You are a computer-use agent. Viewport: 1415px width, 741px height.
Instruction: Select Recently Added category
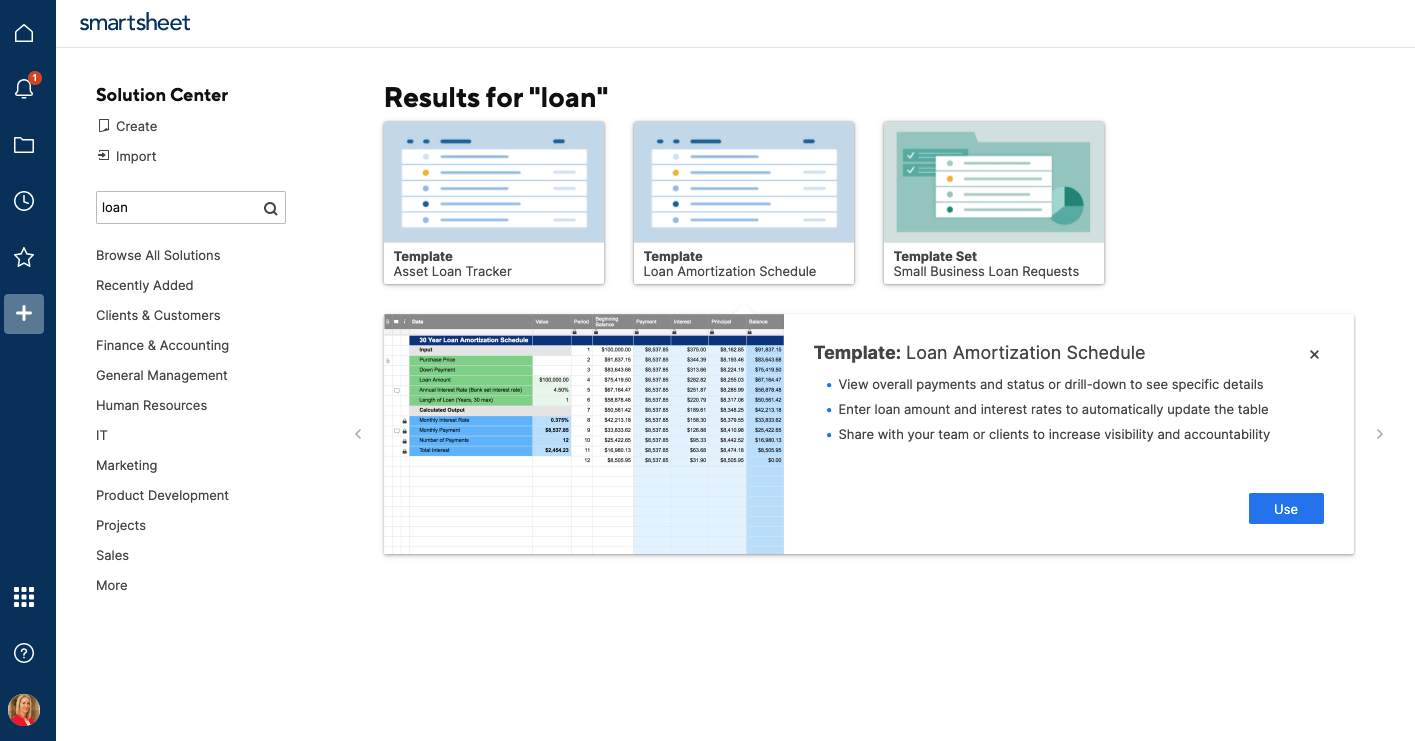[x=145, y=285]
